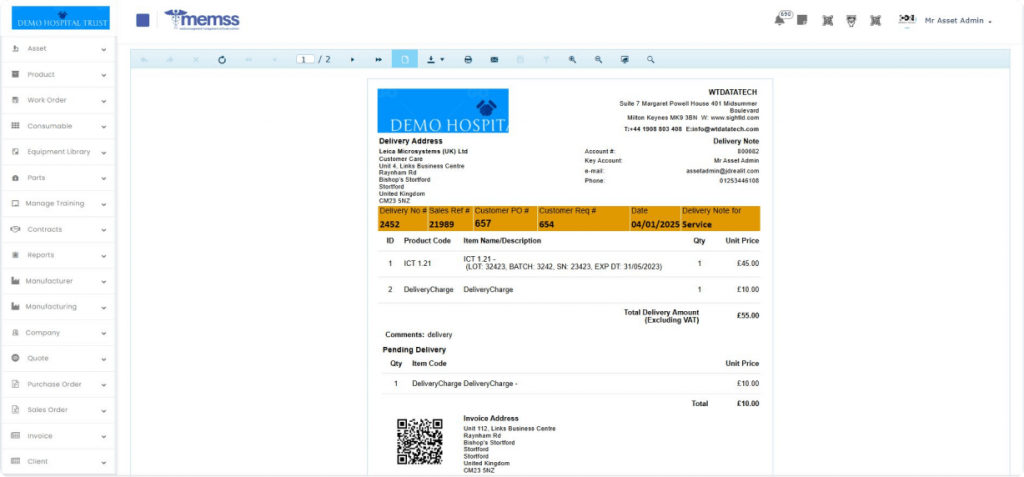The height and width of the screenshot is (477, 1024).
Task: Open the Reports sidebar menu
Action: 58,255
